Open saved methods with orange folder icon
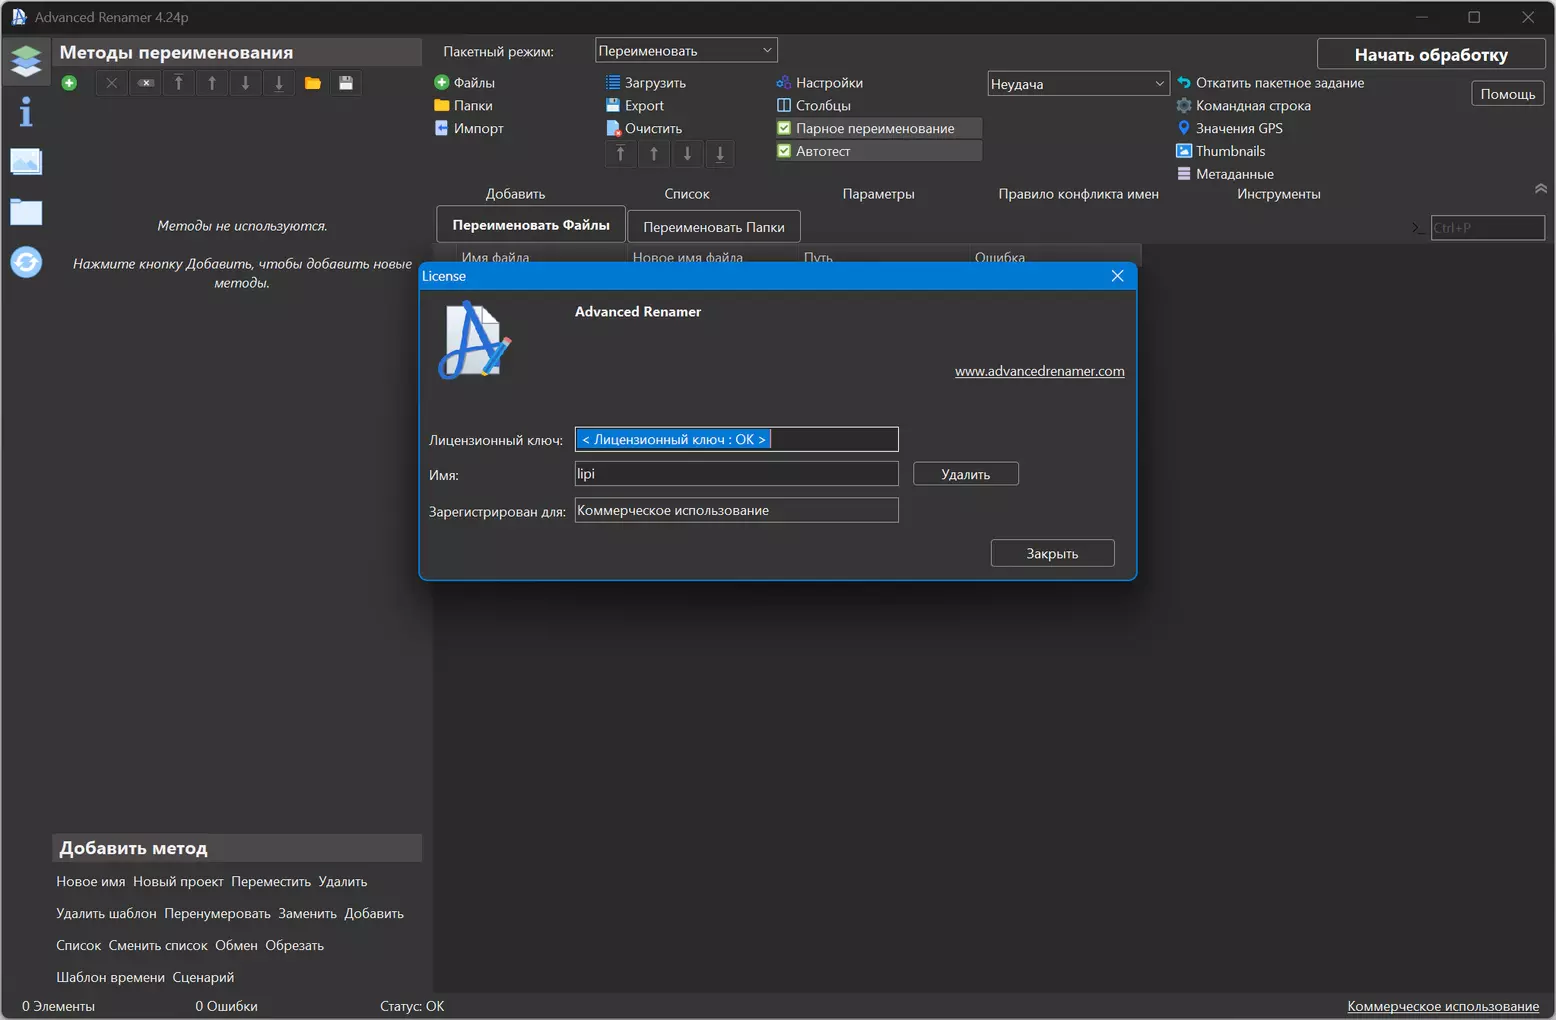Screen dimensions: 1556x1020 tap(313, 83)
